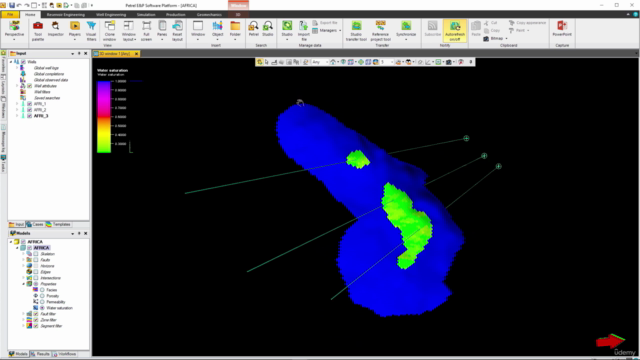The image size is (640, 360).
Task: Toggle the Zone filter checkbox
Action: tap(36, 320)
